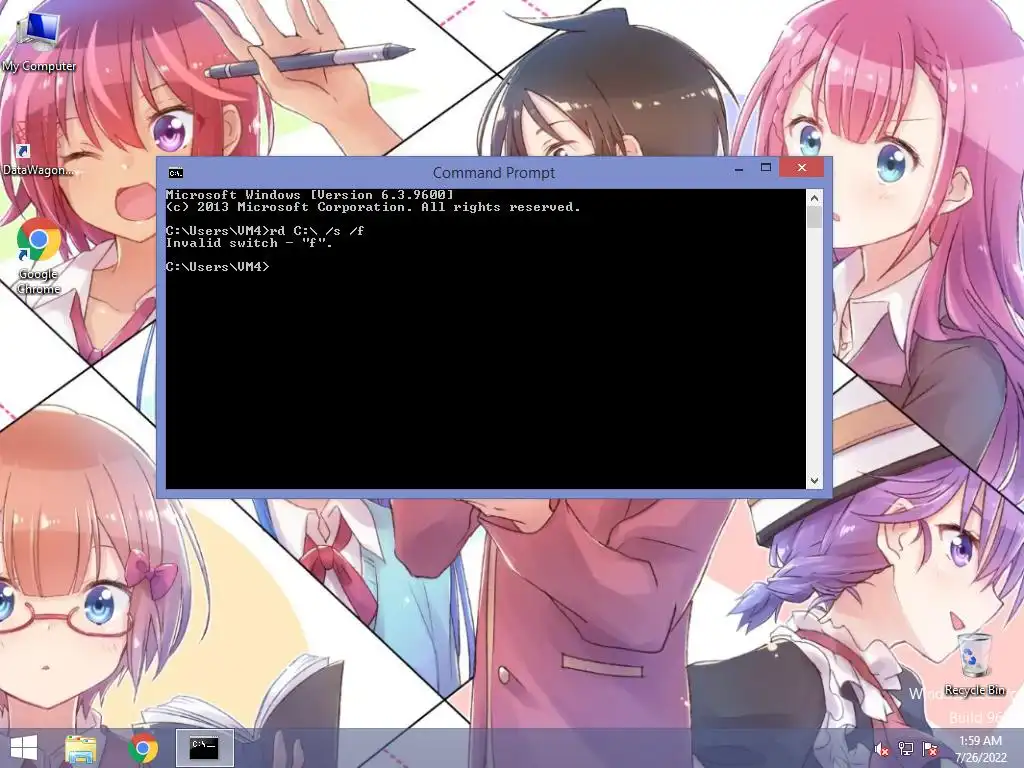Screen dimensions: 1024x768
Task: Launch Chrome from the taskbar
Action: tap(143, 748)
